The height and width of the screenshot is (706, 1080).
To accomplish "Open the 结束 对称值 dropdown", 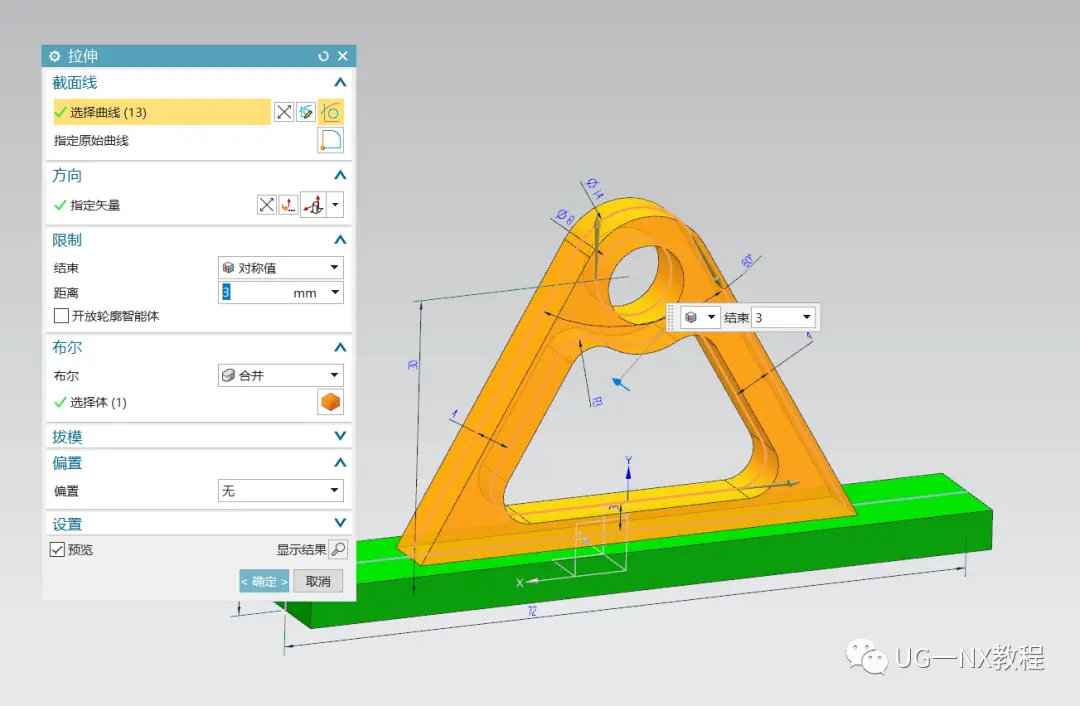I will tap(280, 267).
